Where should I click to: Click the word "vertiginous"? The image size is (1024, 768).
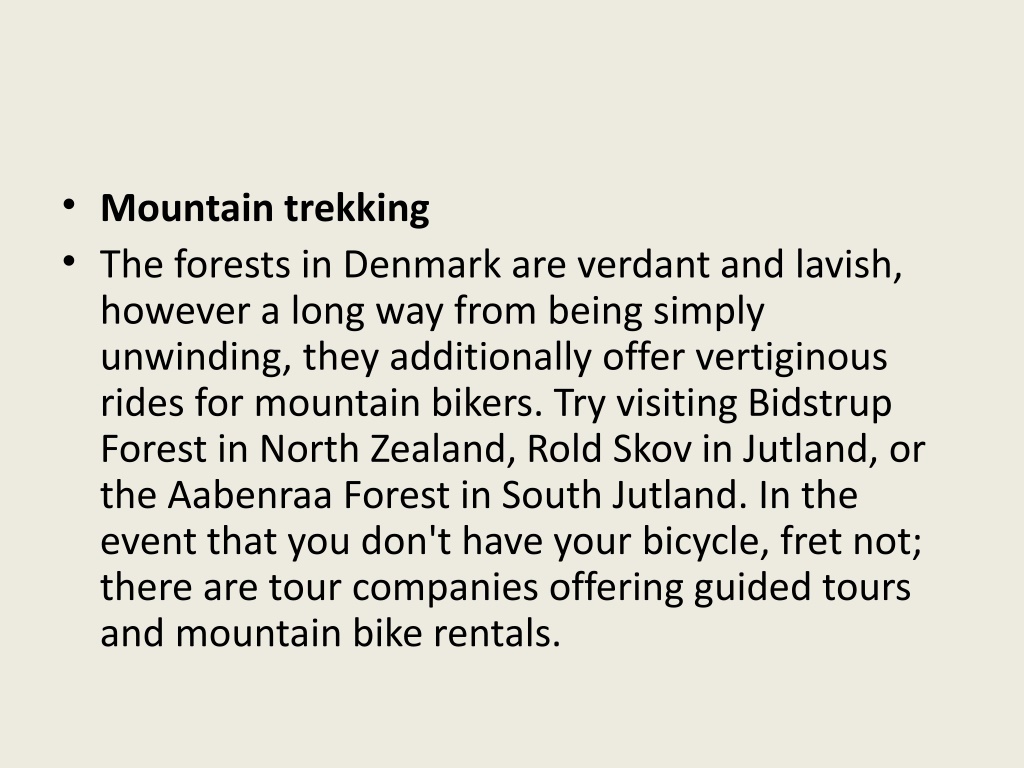click(791, 358)
